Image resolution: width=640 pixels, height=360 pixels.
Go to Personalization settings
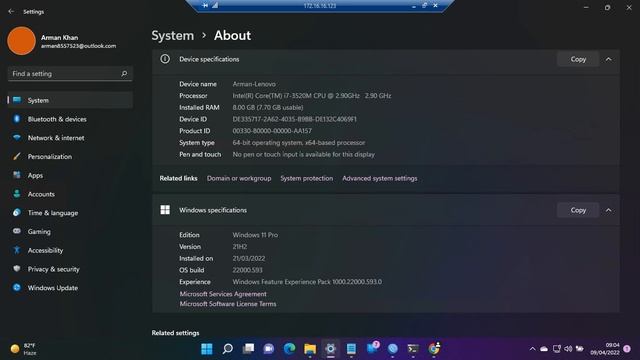[x=70, y=157]
